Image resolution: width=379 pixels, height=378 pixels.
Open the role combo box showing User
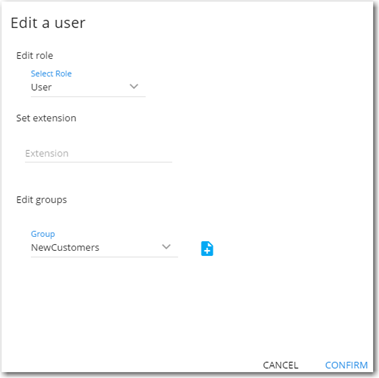click(88, 87)
